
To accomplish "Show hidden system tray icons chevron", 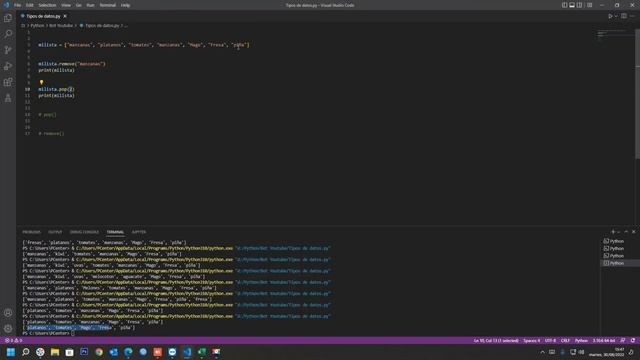I will pyautogui.click(x=542, y=352).
